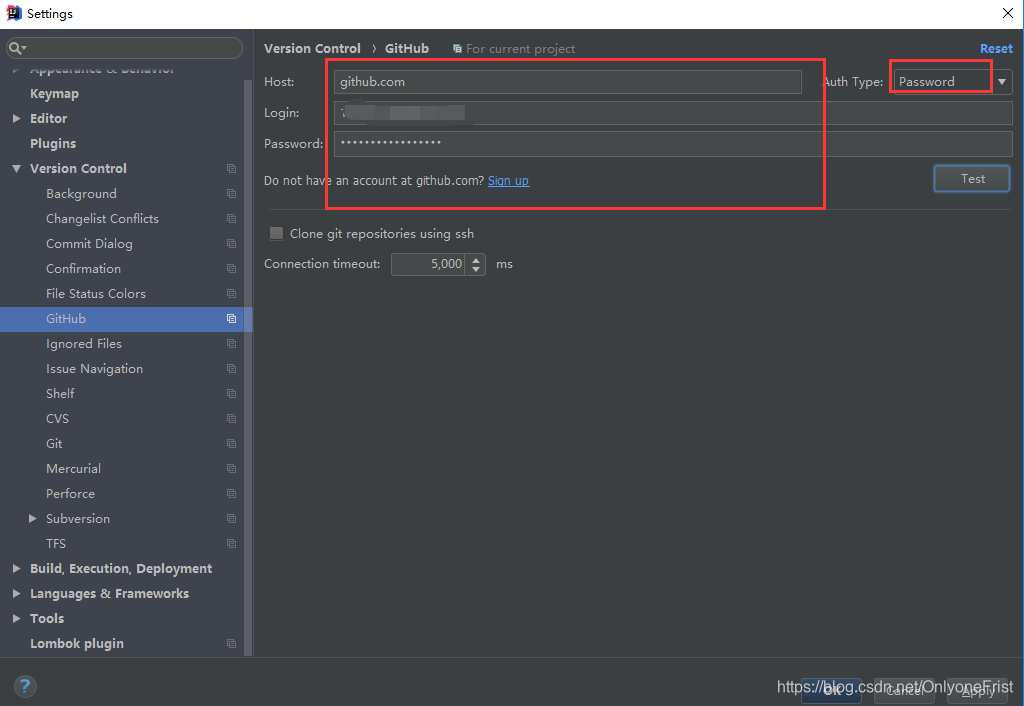Increase connection timeout with up arrow
This screenshot has width=1024, height=706.
(475, 259)
